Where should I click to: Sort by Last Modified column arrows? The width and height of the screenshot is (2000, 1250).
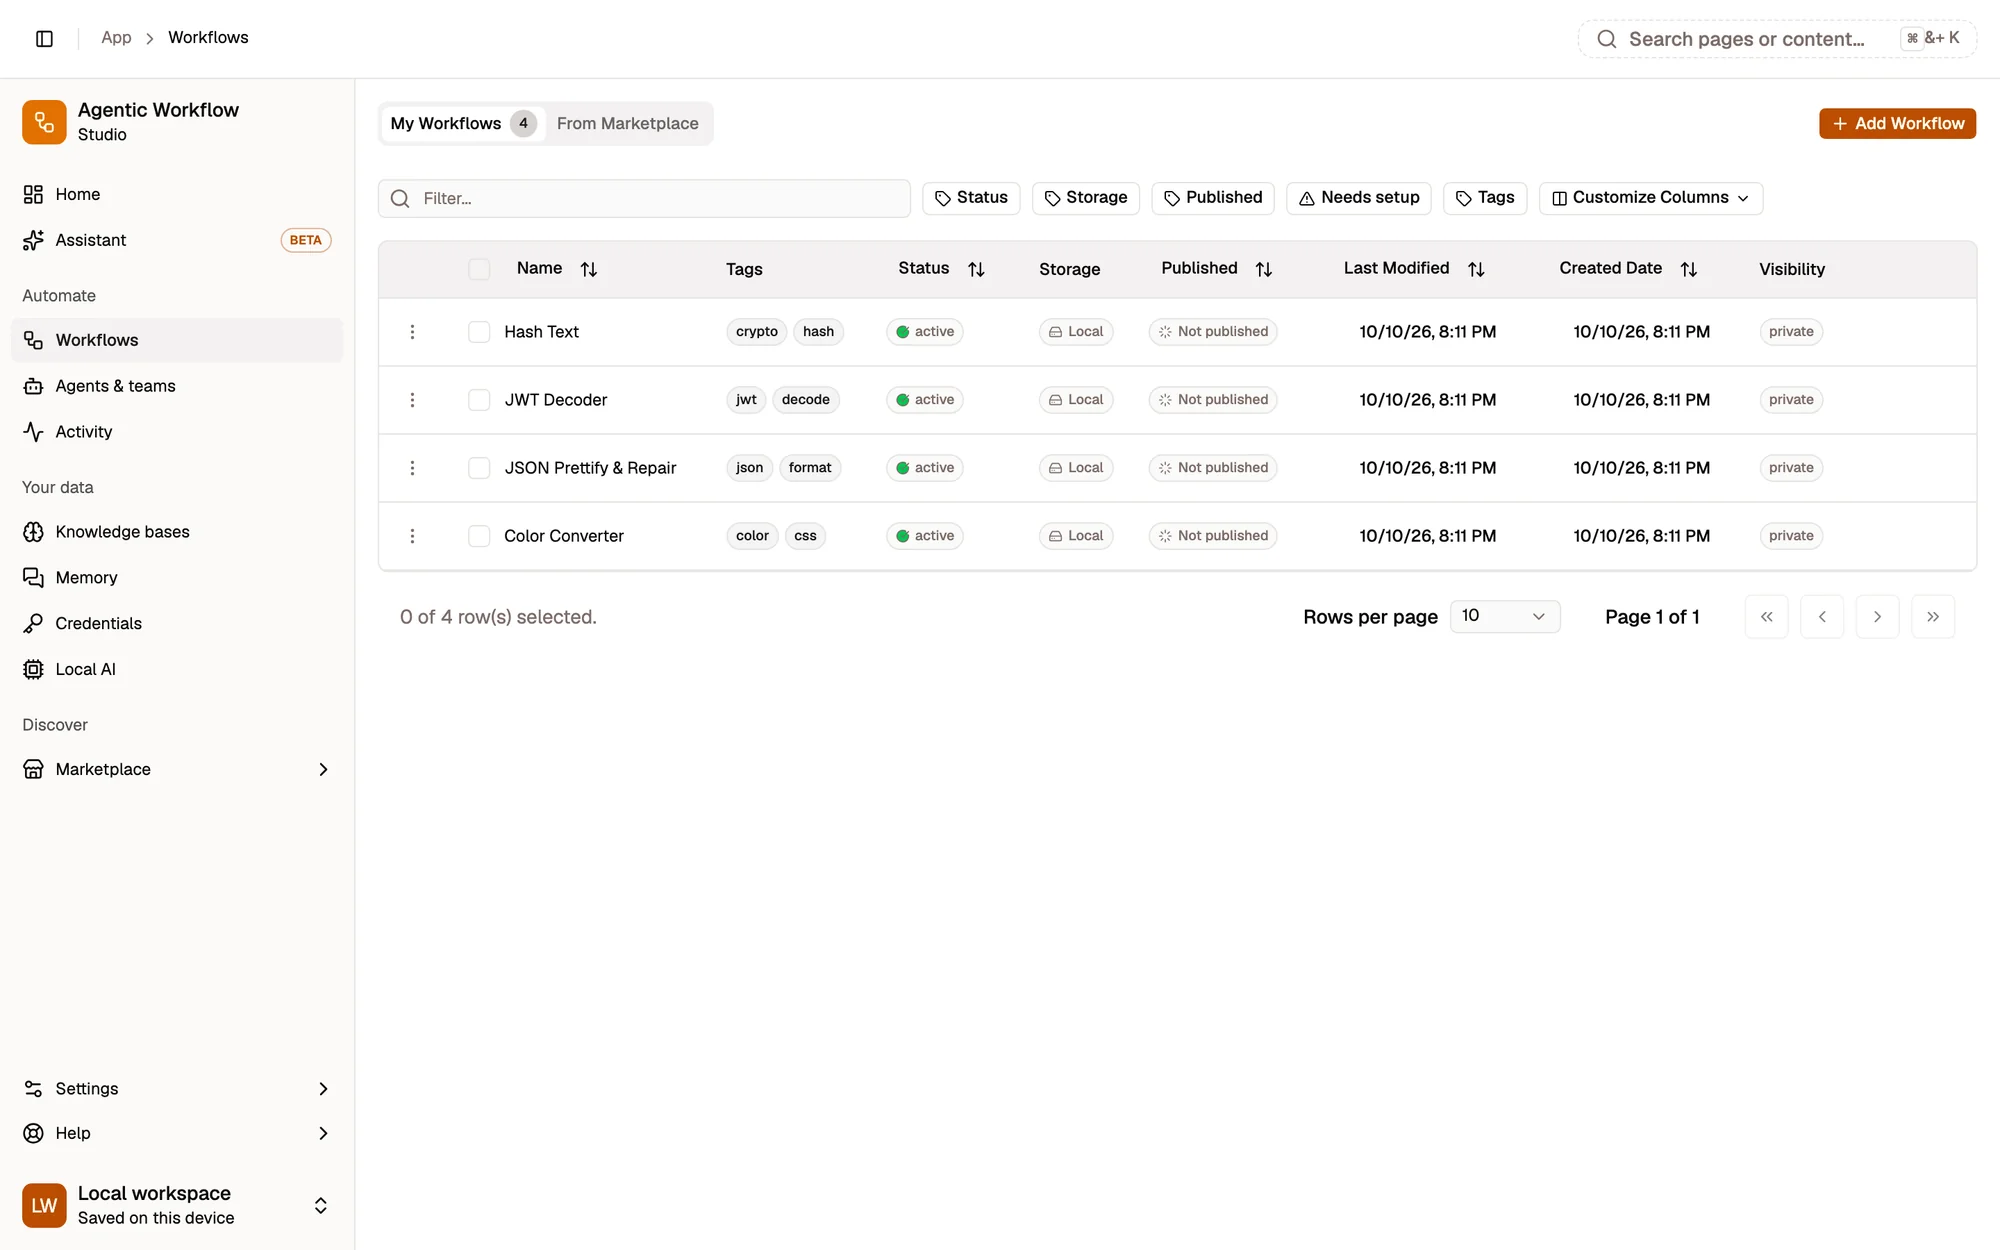1476,269
